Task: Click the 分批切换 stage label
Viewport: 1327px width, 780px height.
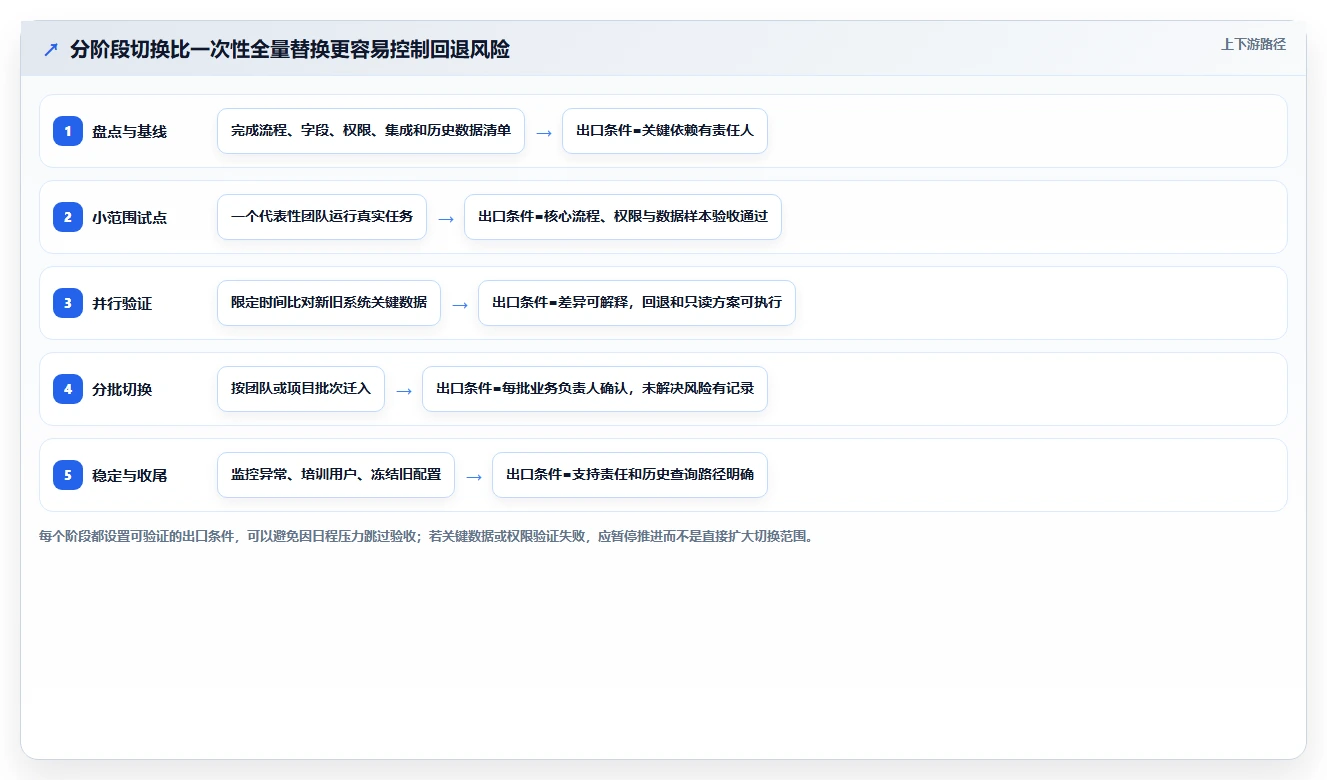Action: click(x=122, y=389)
